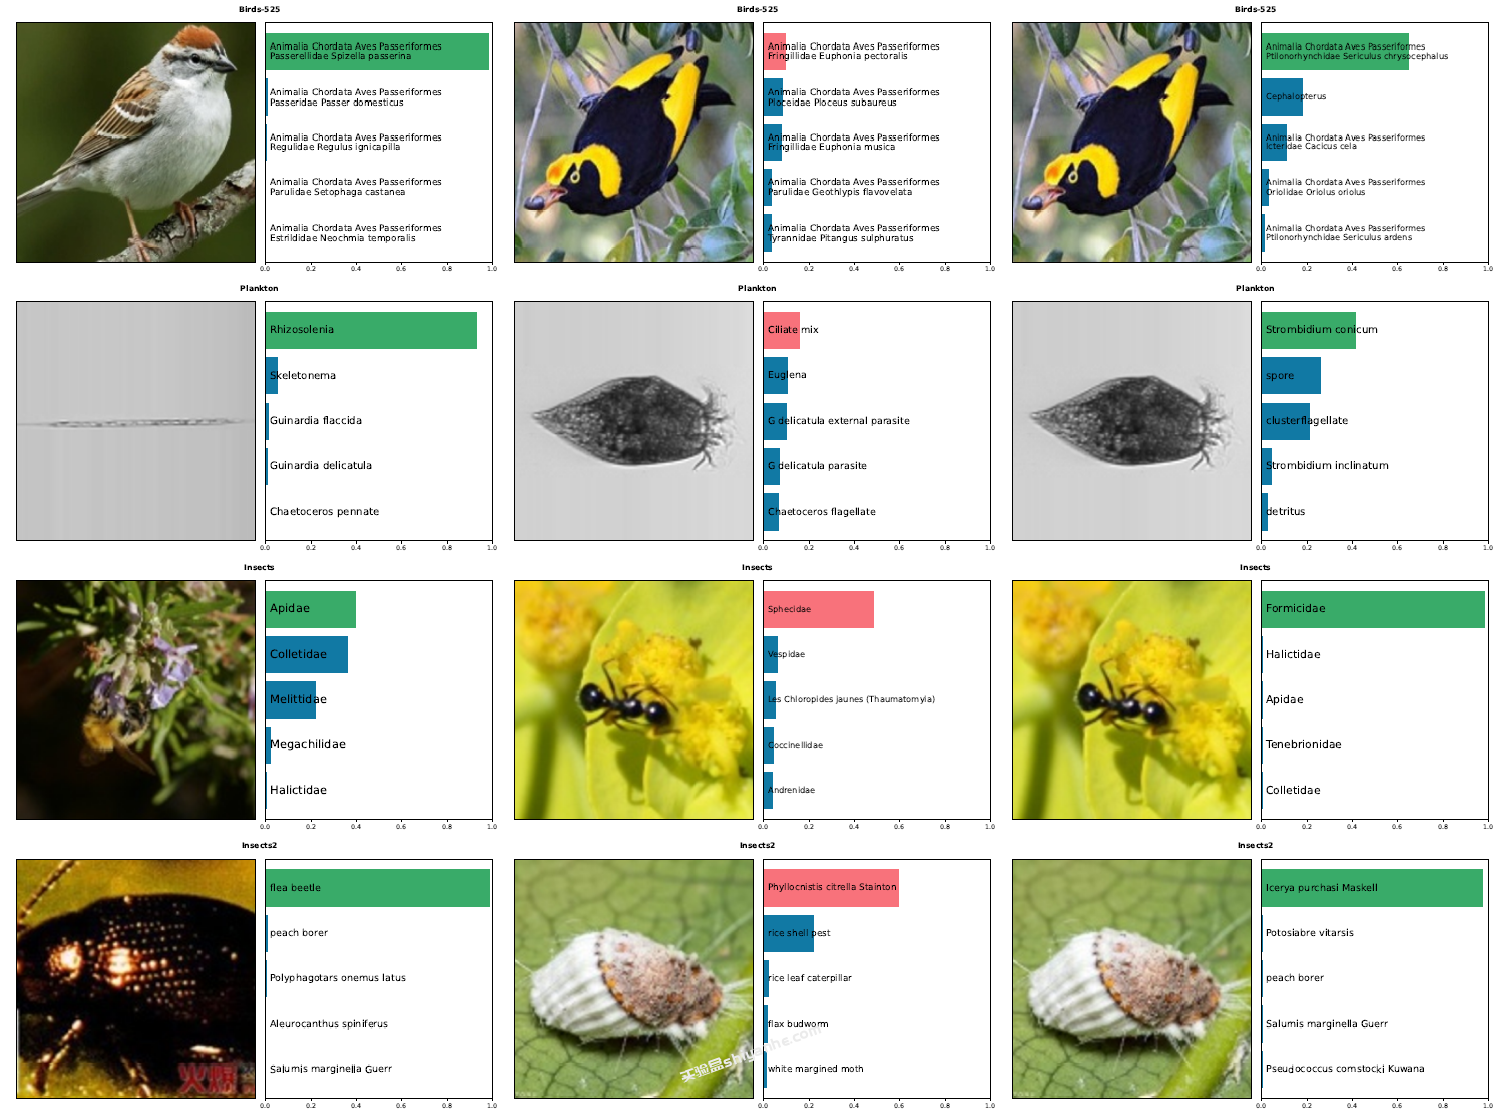Image resolution: width=1511 pixels, height=1113 pixels.
Task: Click the Pitangus sulphuratus label
Action: pyautogui.click(x=853, y=233)
